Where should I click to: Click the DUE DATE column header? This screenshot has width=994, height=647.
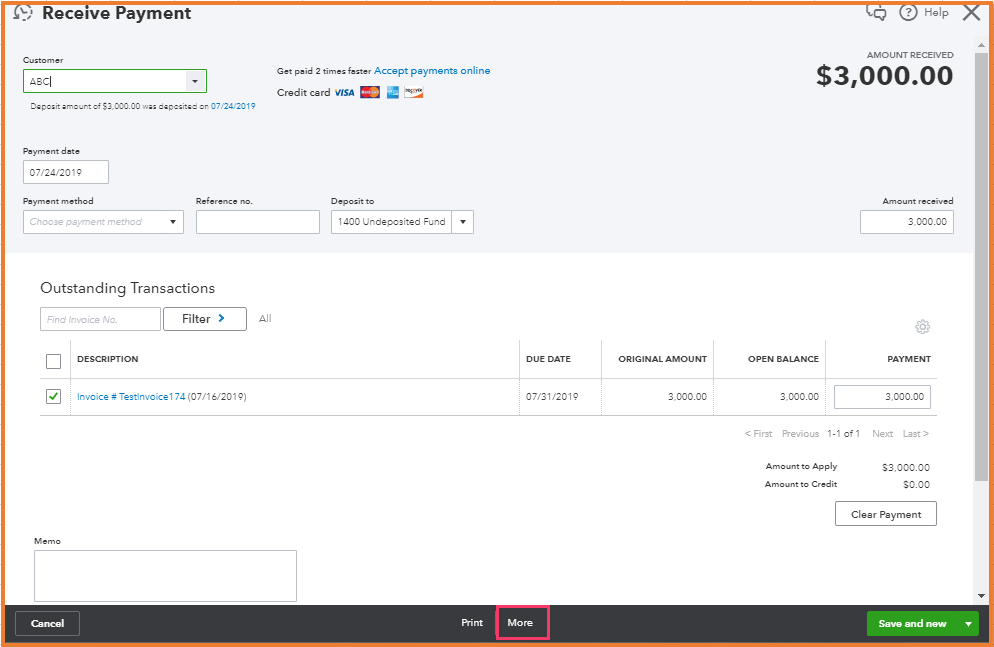click(x=548, y=359)
